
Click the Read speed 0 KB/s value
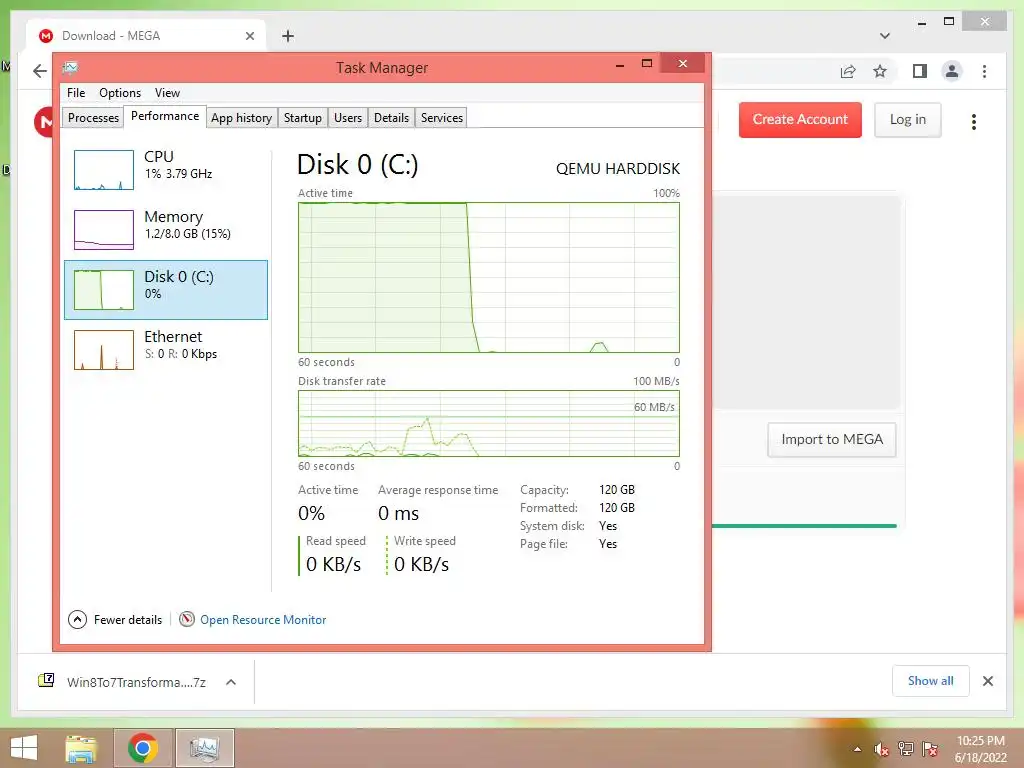[333, 564]
